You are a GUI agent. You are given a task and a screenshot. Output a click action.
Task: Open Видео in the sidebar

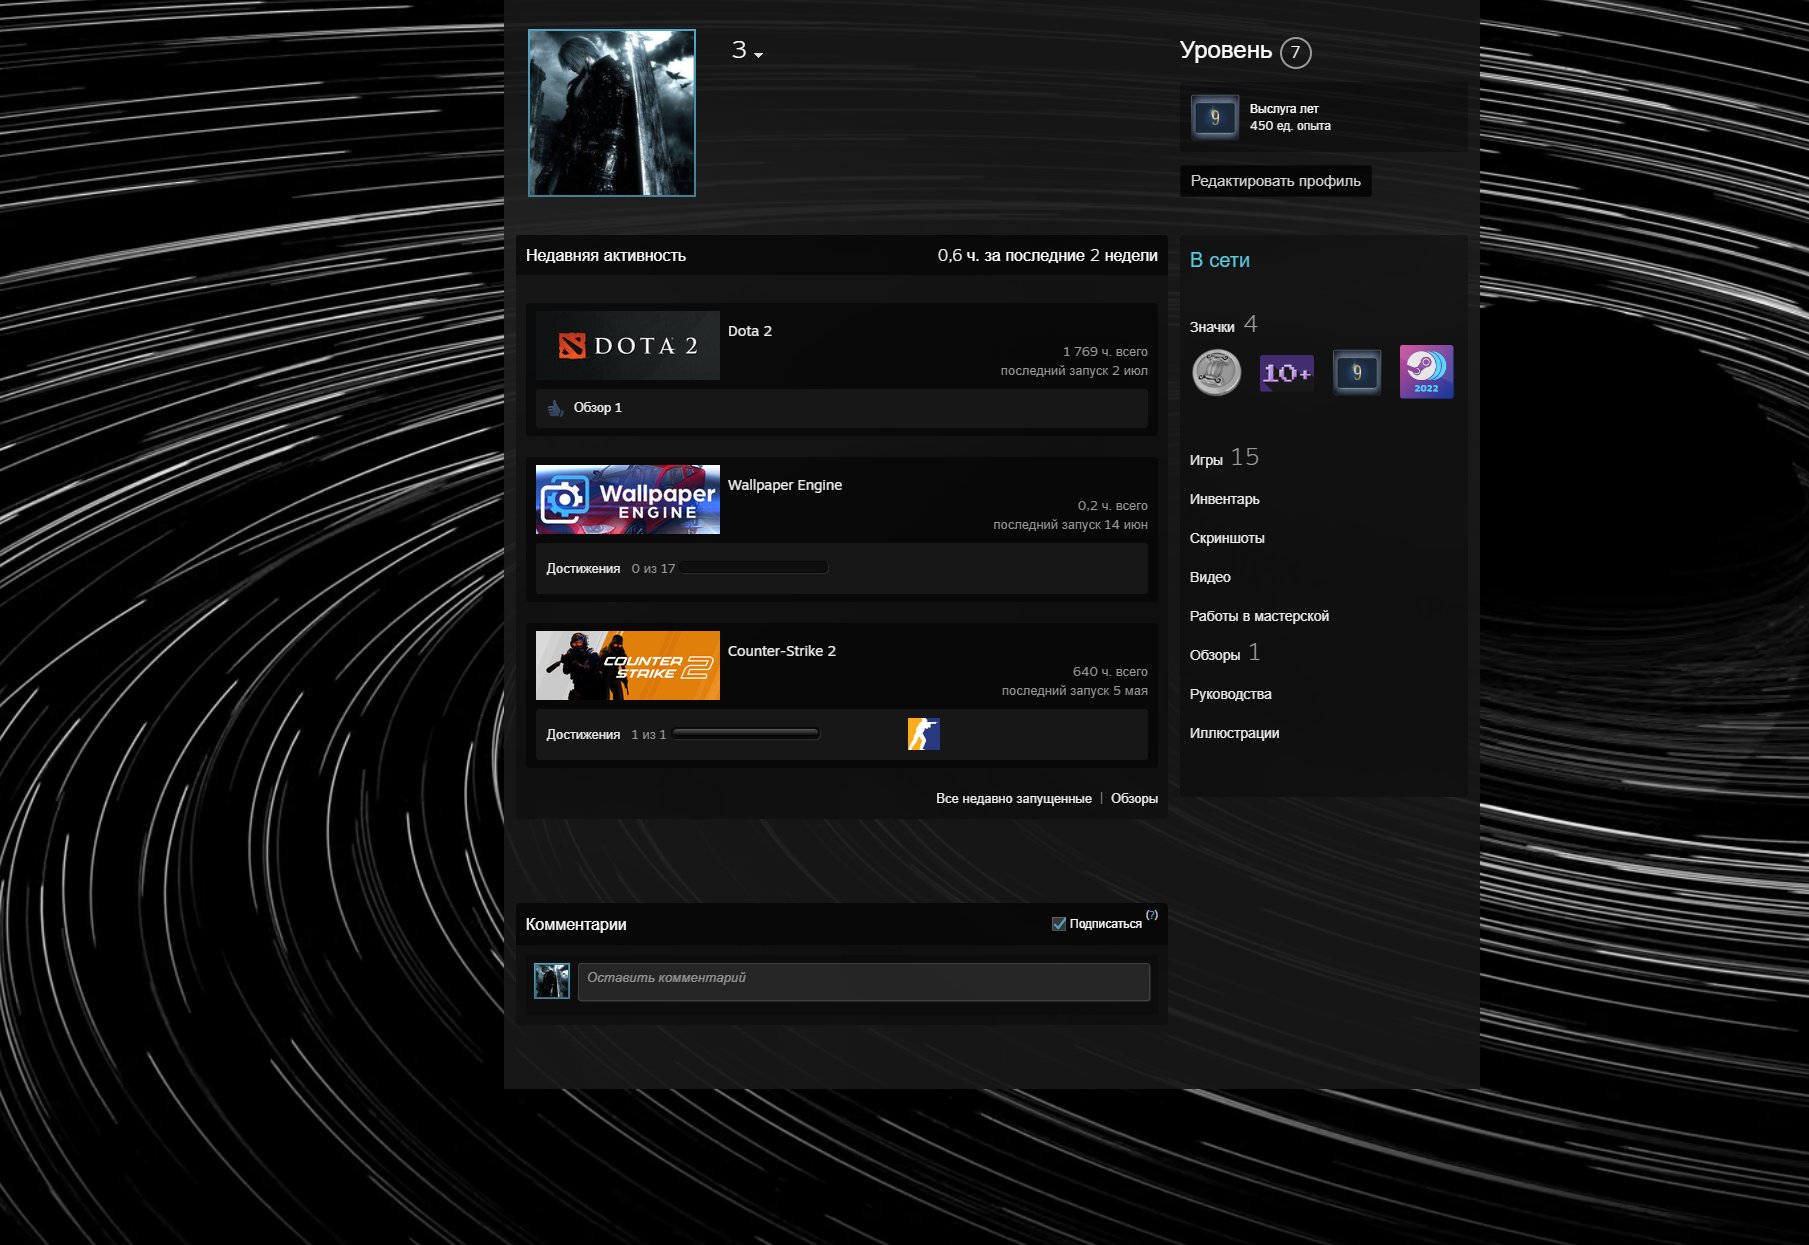(x=1210, y=577)
